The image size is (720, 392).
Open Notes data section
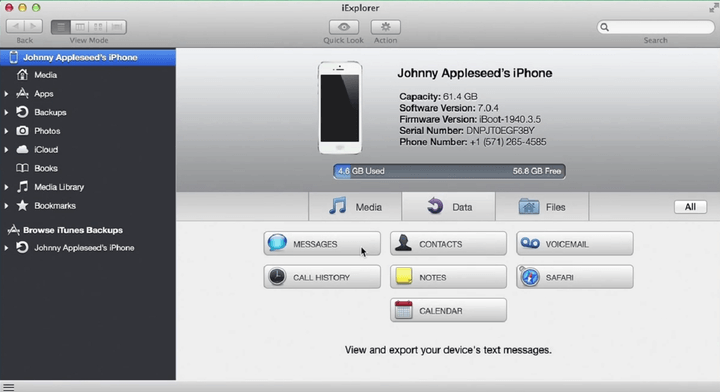pyautogui.click(x=448, y=277)
